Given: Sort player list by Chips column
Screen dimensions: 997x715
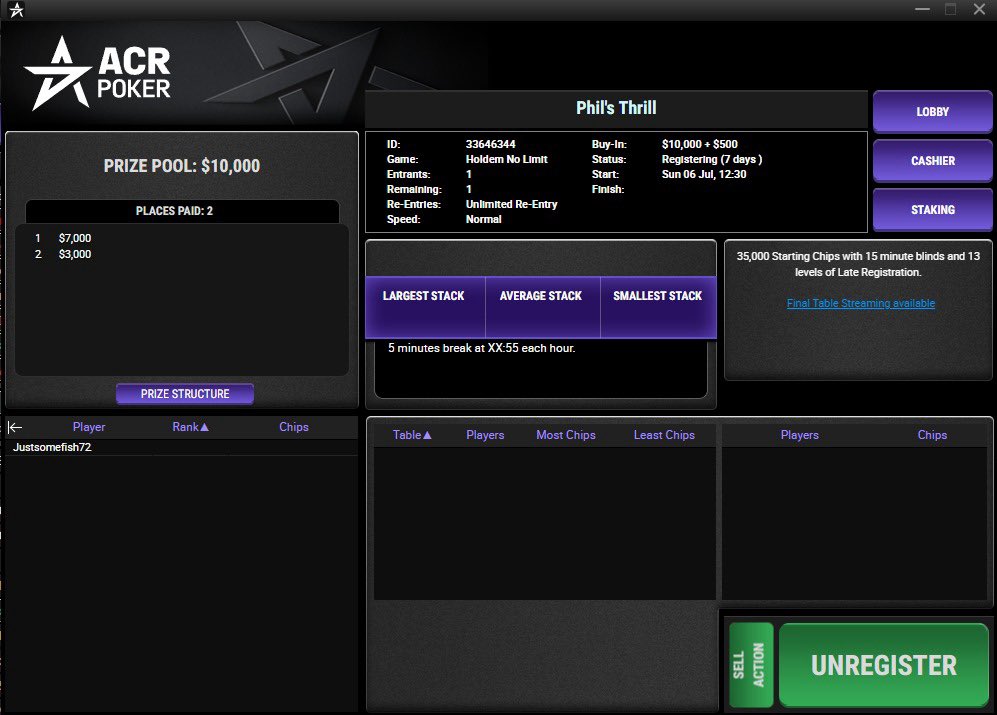Looking at the screenshot, I should tap(294, 427).
